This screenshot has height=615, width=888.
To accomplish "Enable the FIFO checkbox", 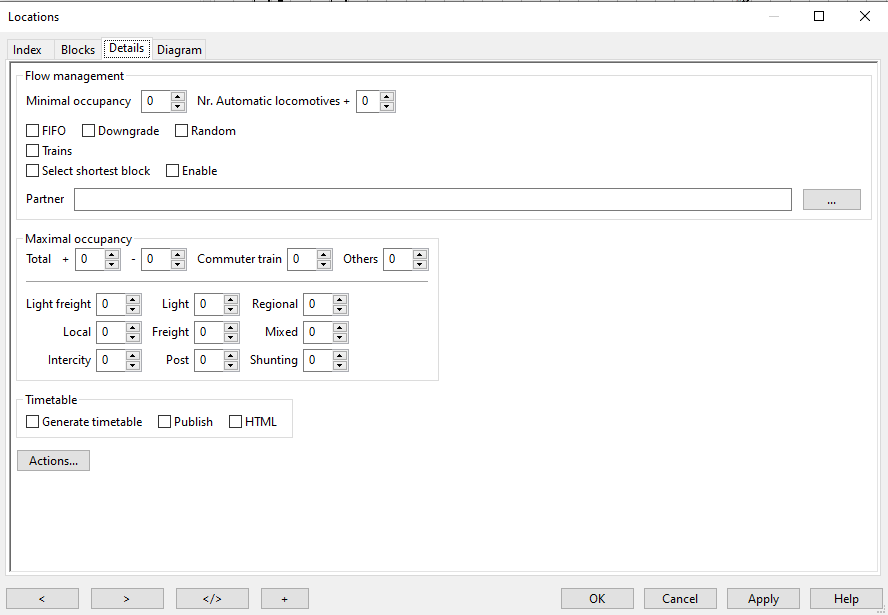I will click(x=33, y=131).
